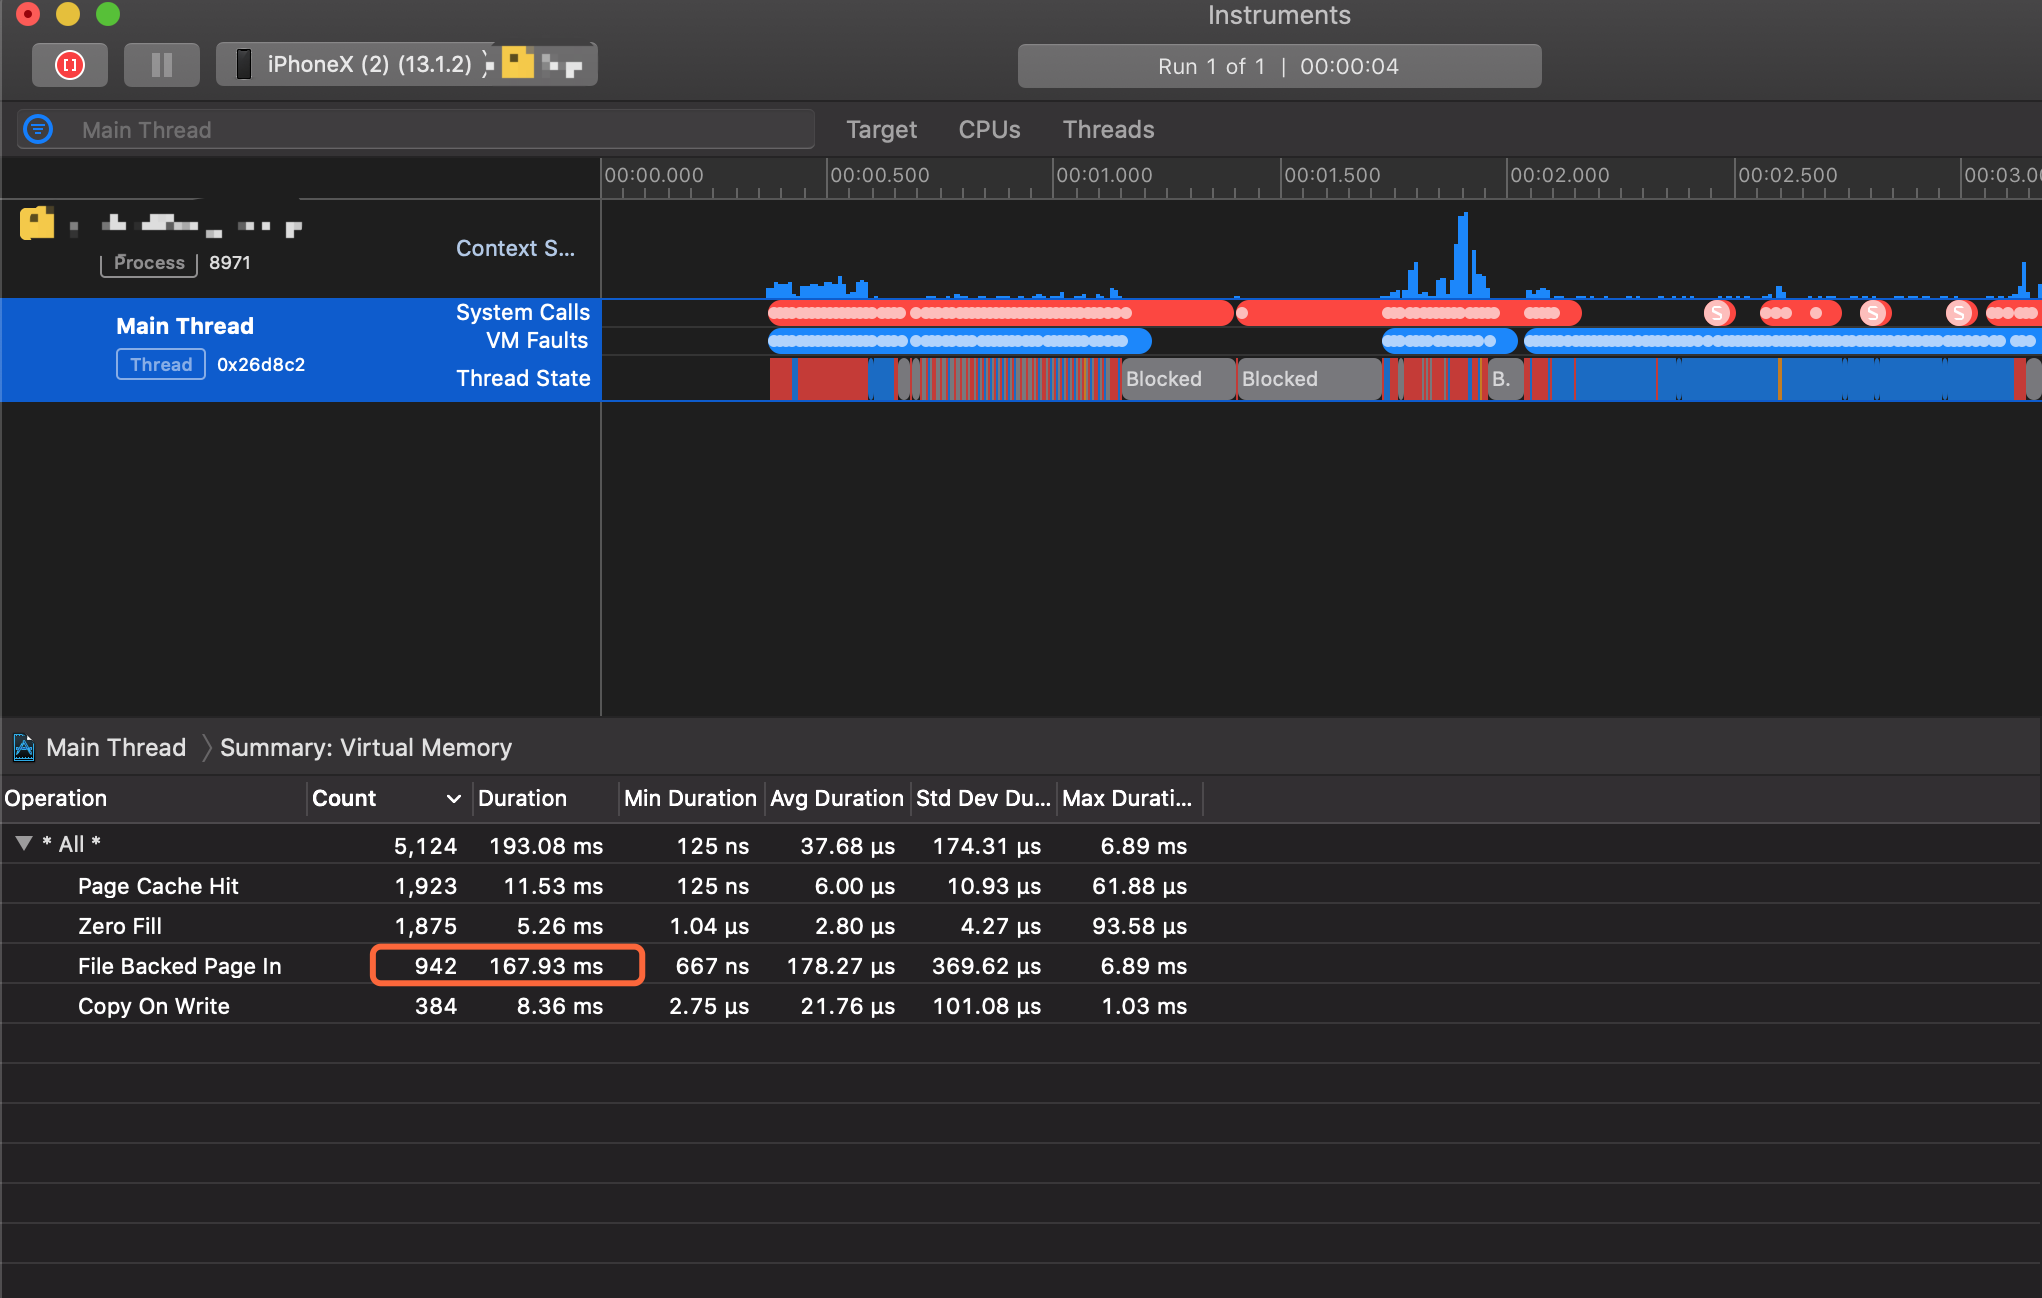This screenshot has width=2042, height=1298.
Task: Switch to the CPUs tab
Action: [x=989, y=130]
